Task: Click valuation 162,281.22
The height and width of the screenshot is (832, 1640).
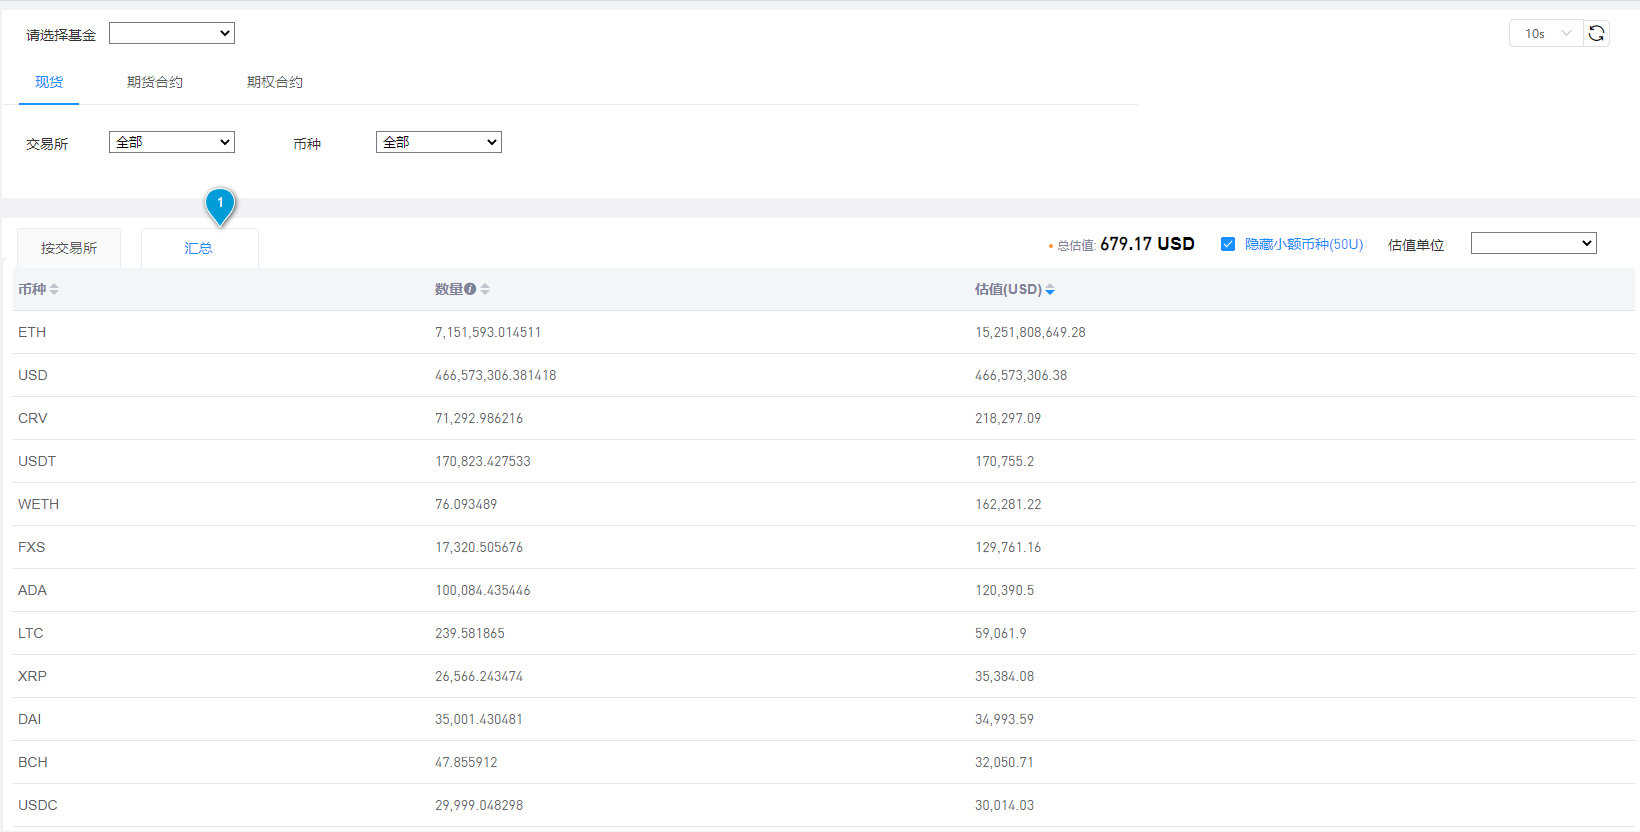Action: click(1008, 504)
